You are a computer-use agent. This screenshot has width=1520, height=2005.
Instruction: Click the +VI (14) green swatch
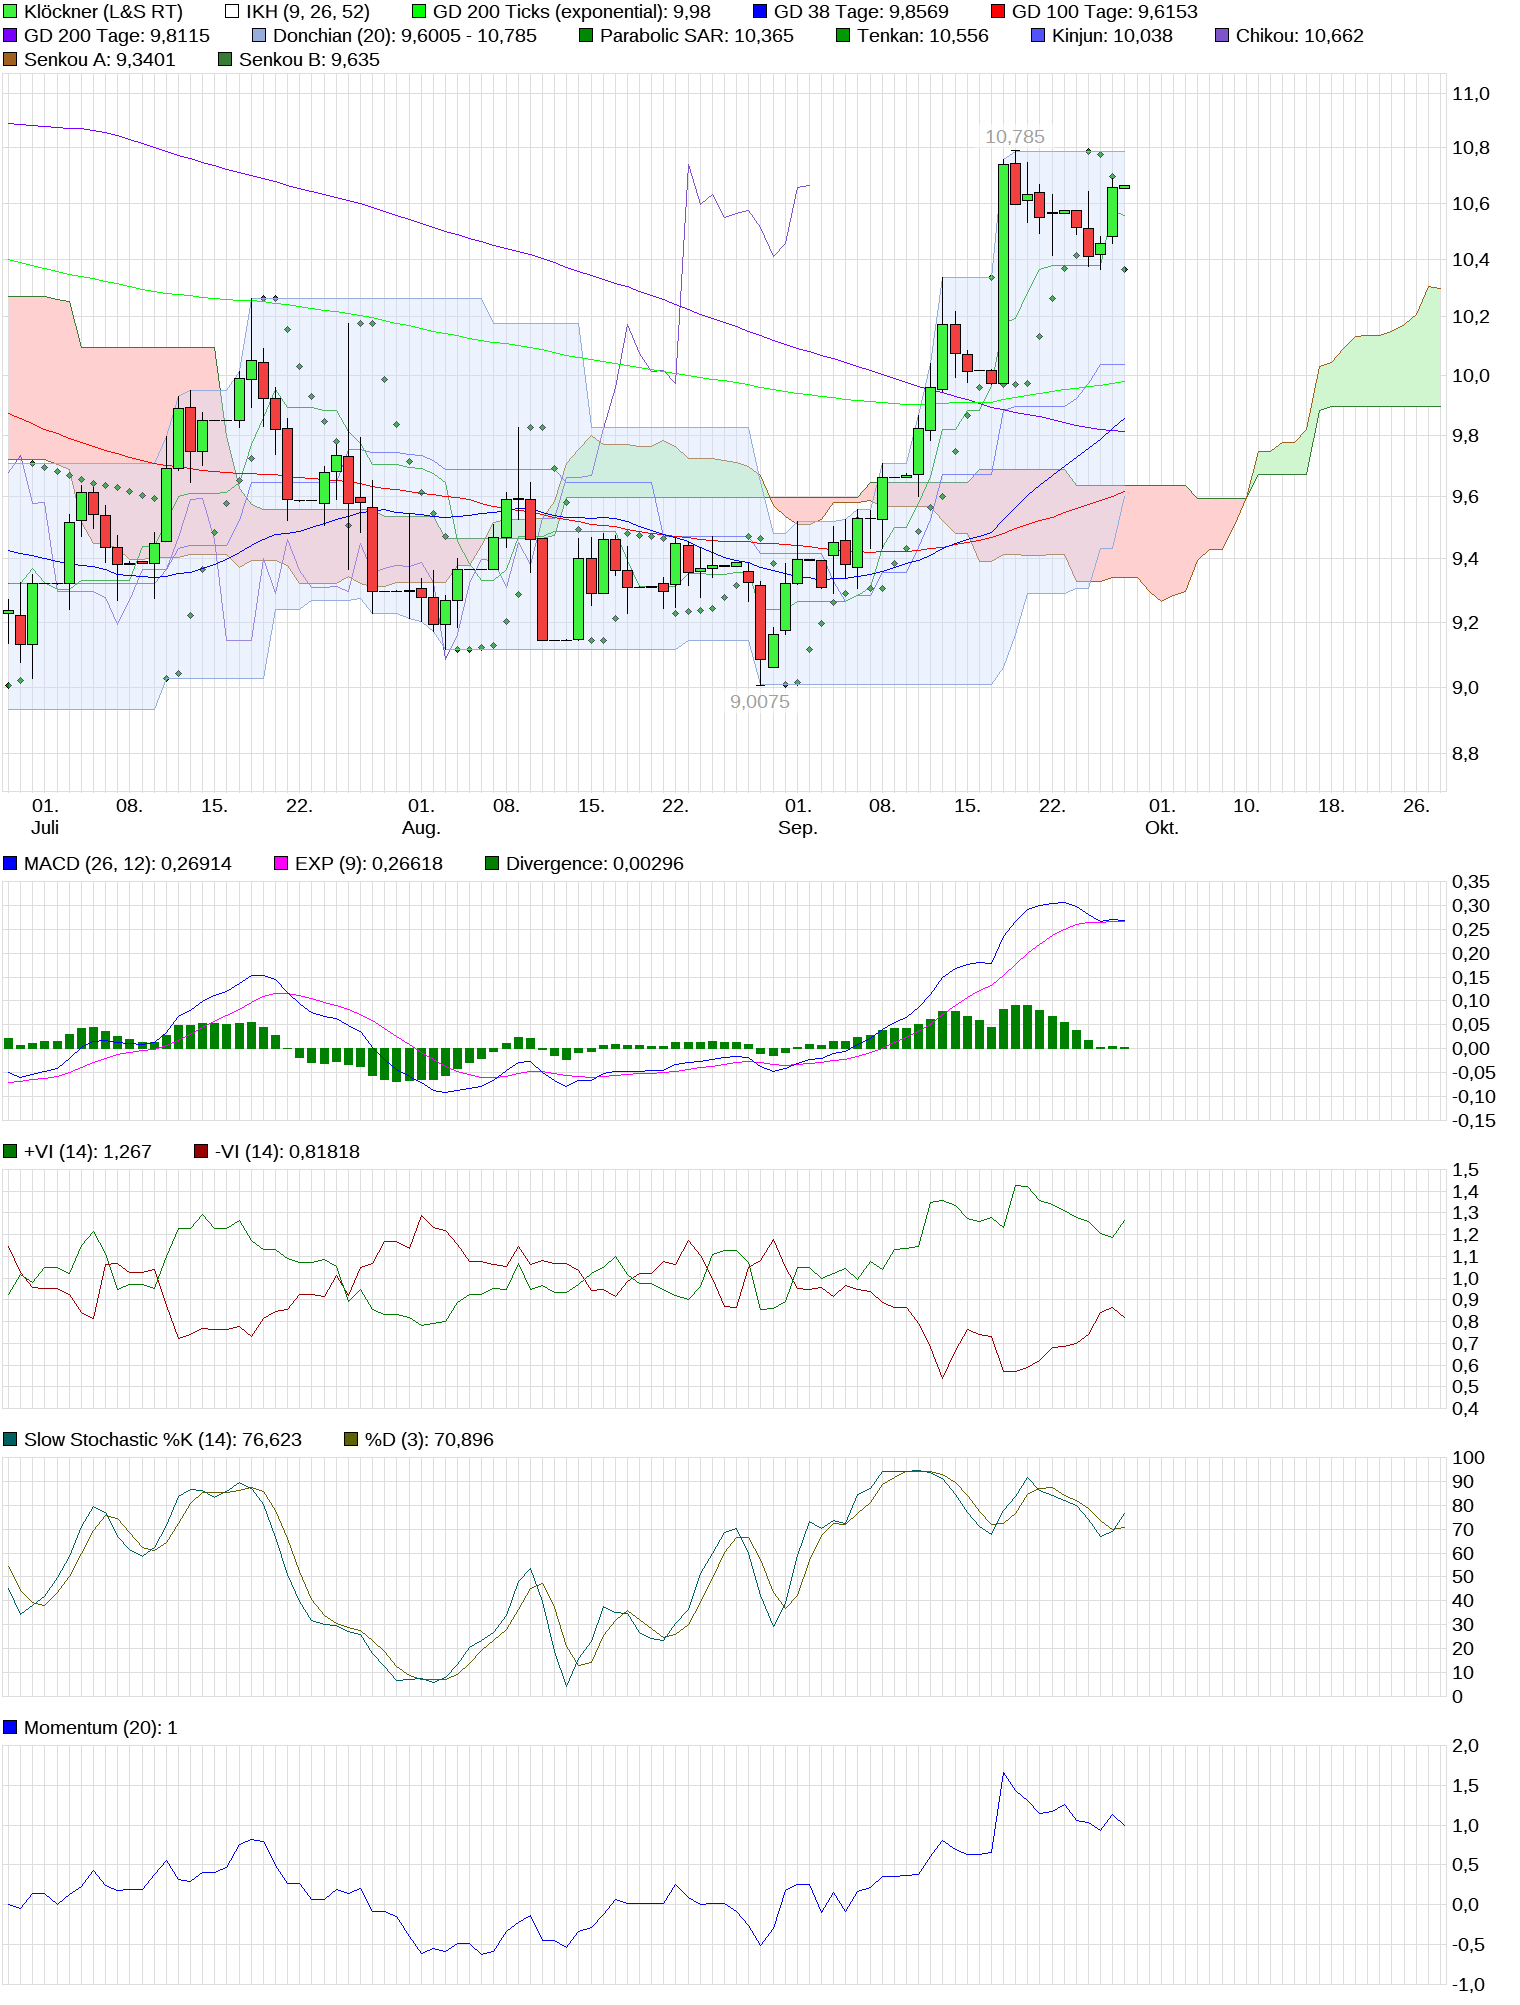10,1151
